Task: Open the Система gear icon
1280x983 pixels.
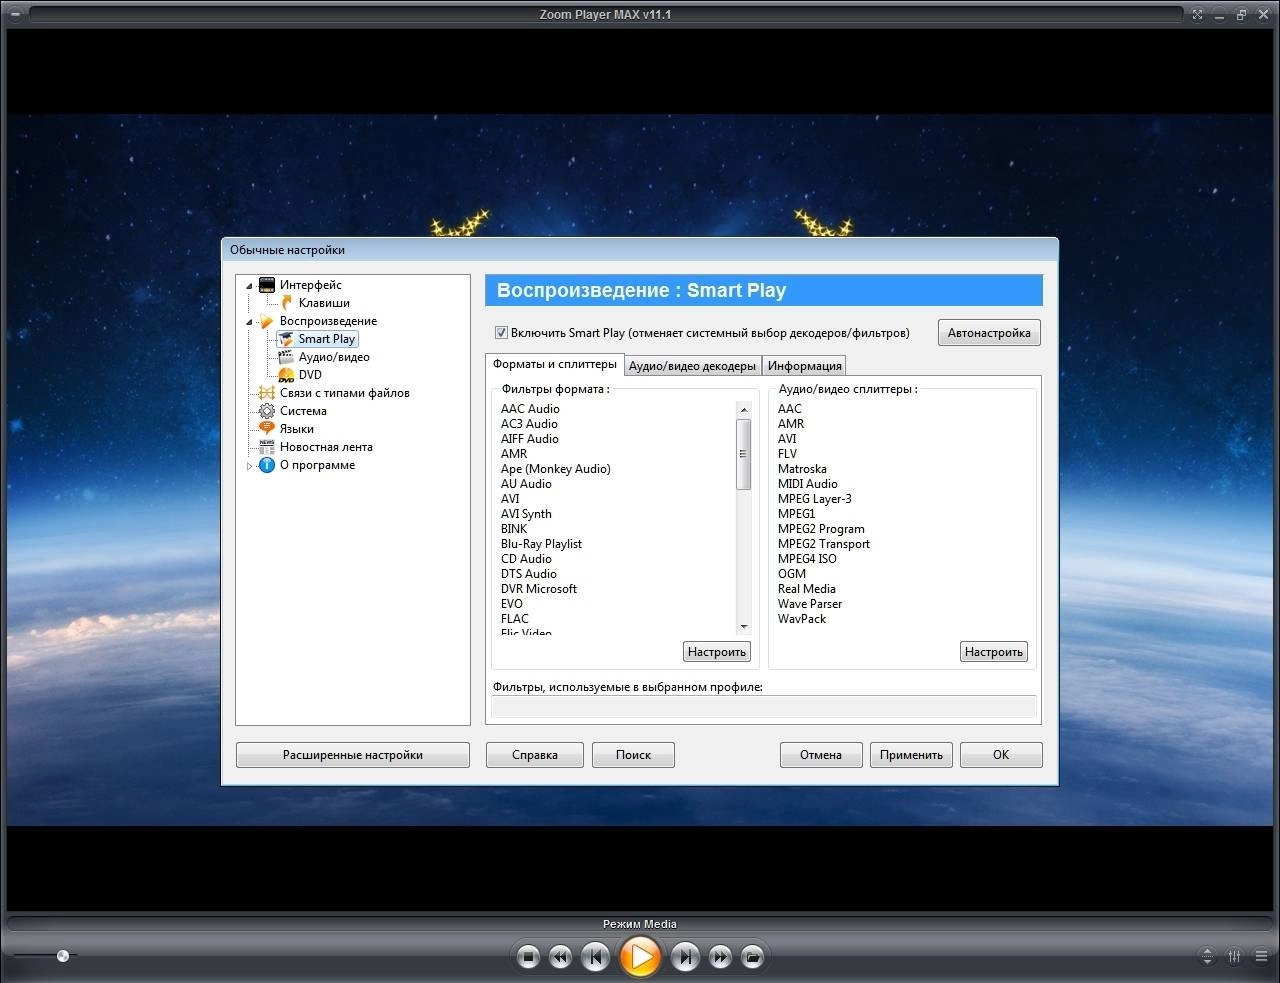Action: [267, 411]
